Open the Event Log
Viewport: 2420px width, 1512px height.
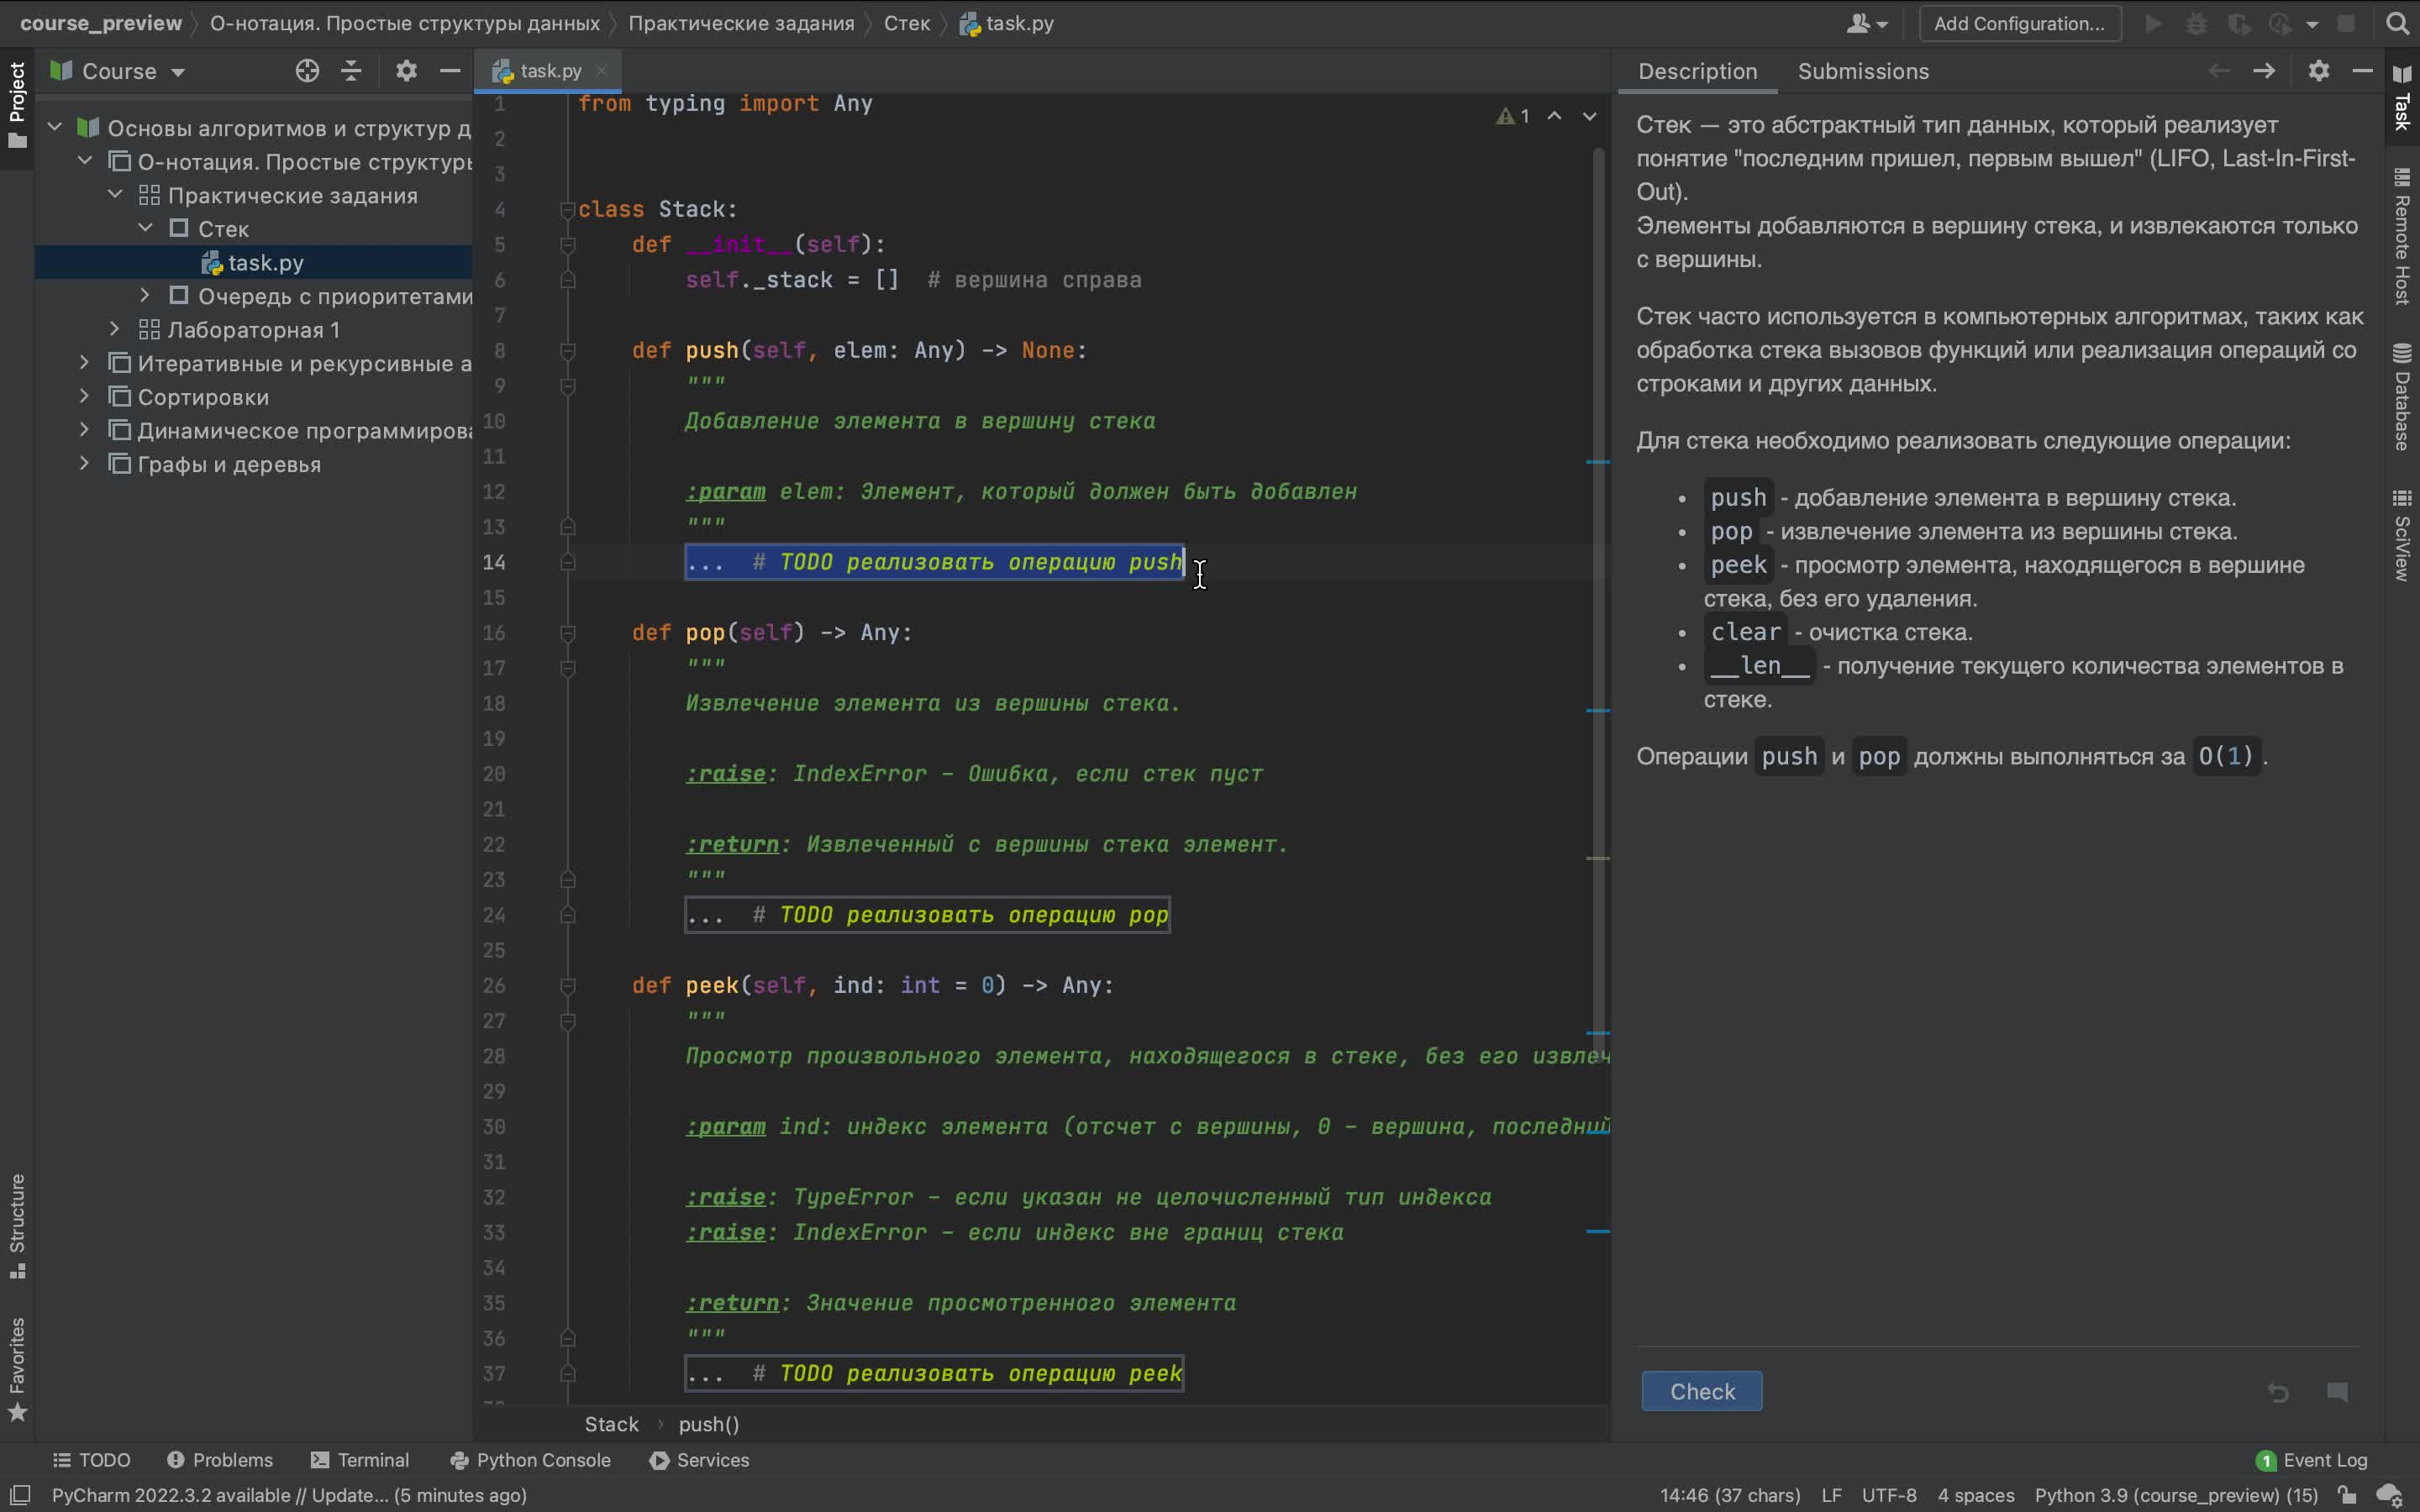point(2312,1460)
